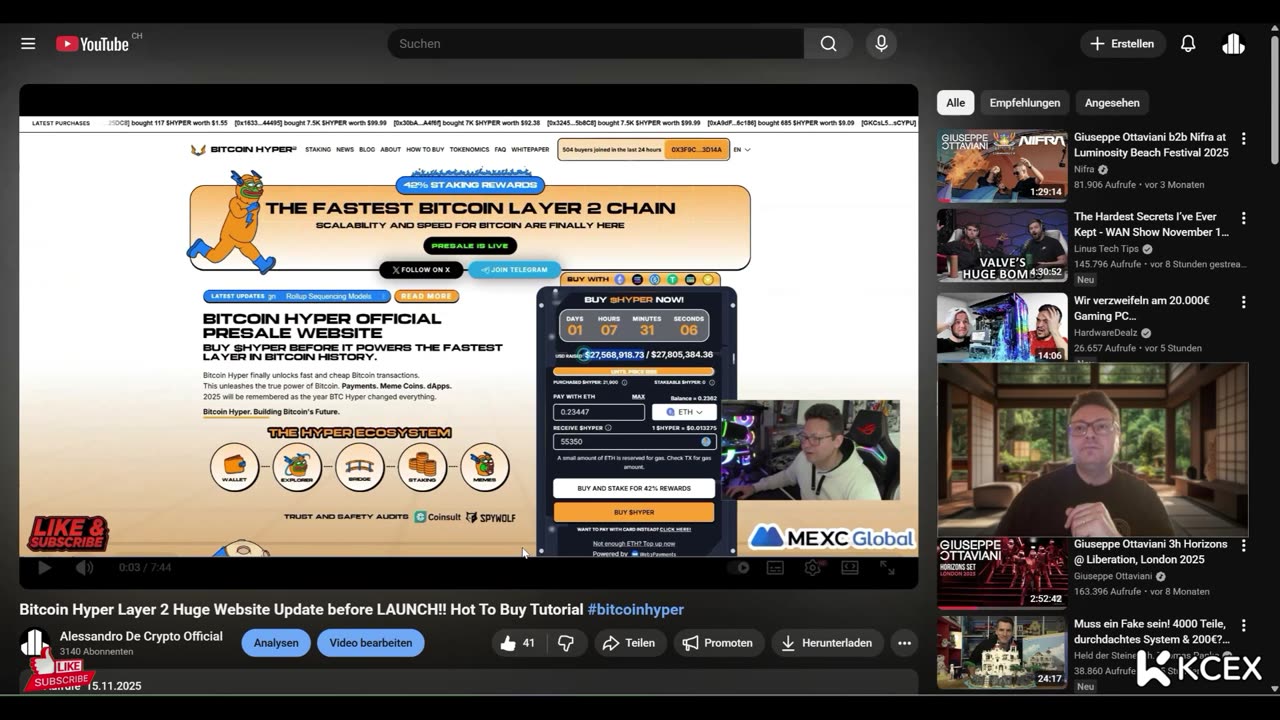Open options menu for Nifra Luminosity video
The image size is (1280, 720).
pos(1244,139)
